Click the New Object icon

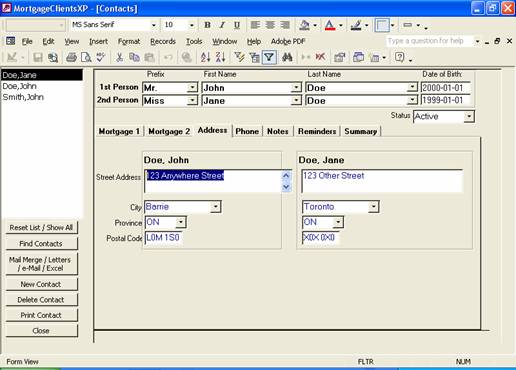(375, 58)
